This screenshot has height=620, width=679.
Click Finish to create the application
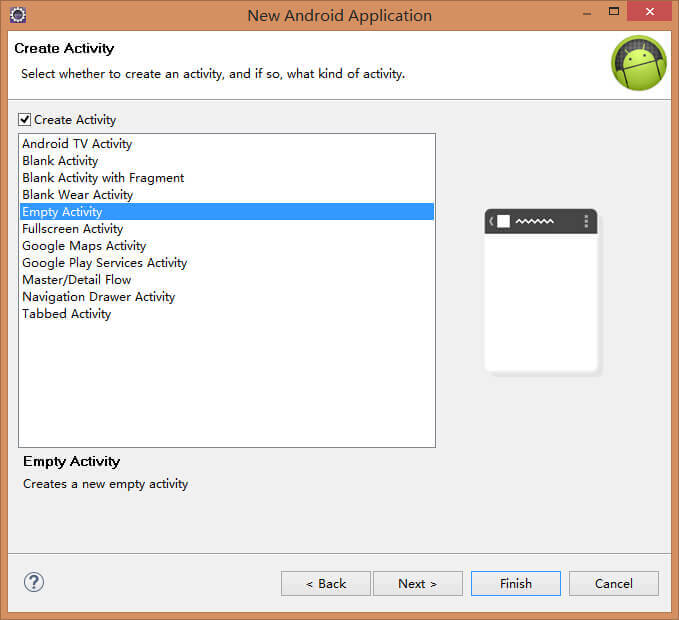click(x=516, y=584)
